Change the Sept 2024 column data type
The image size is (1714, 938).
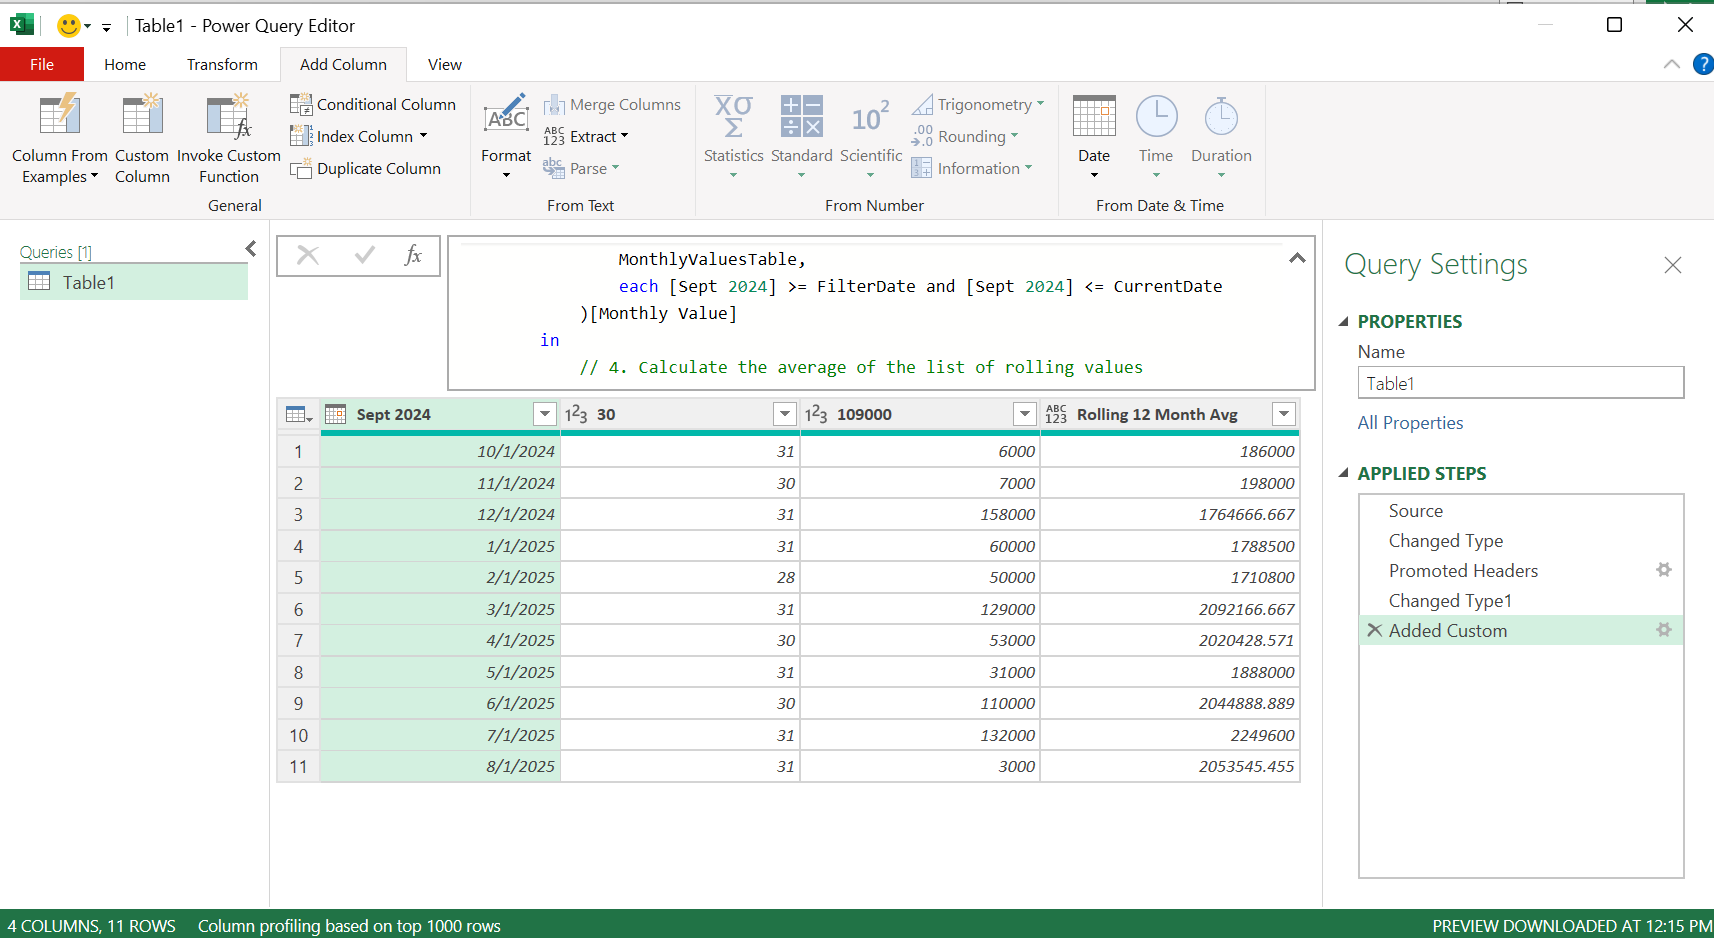click(335, 414)
